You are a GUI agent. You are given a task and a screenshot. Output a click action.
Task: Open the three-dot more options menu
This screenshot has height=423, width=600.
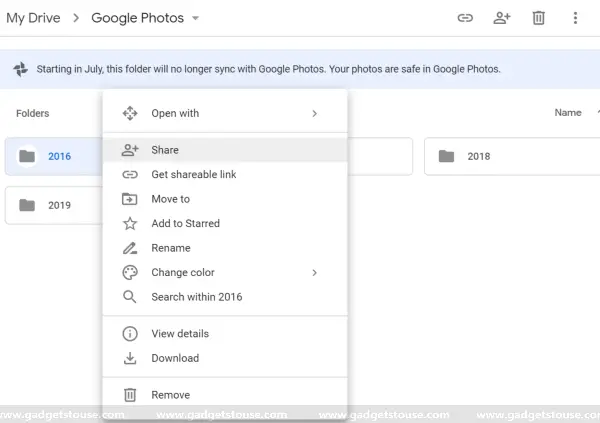click(575, 18)
